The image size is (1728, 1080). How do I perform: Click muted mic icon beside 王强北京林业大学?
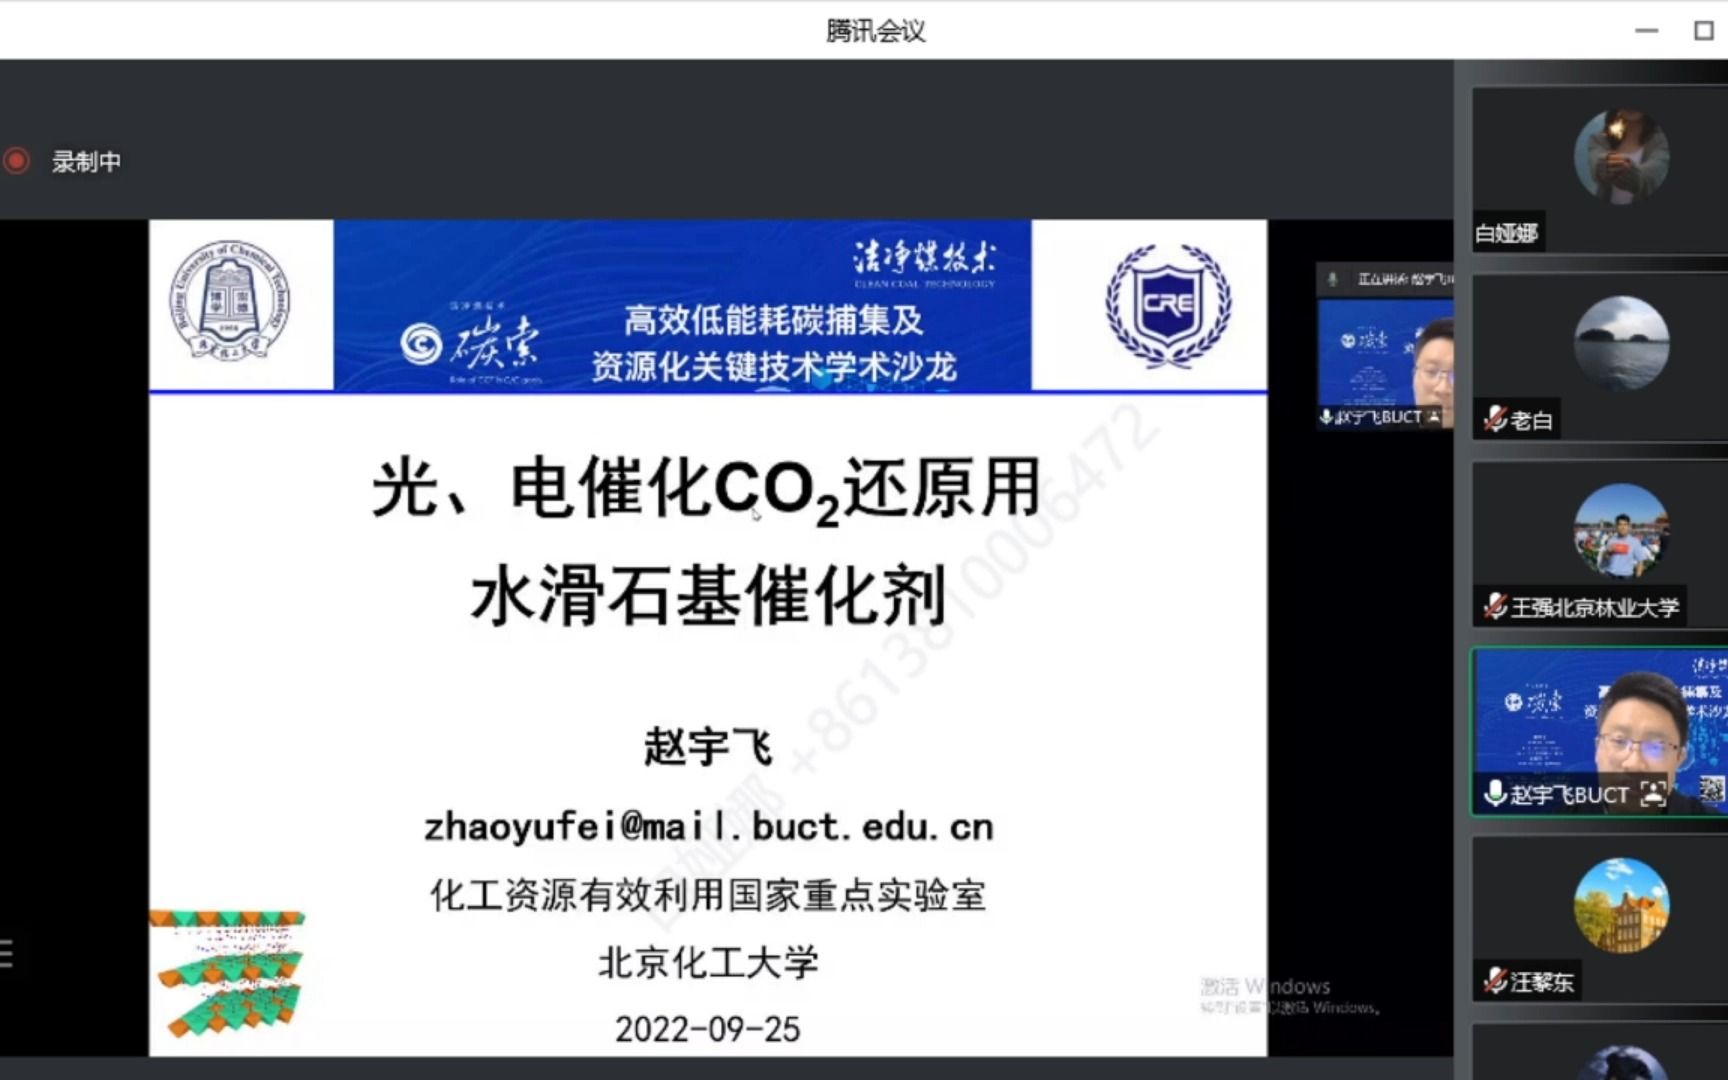1495,606
